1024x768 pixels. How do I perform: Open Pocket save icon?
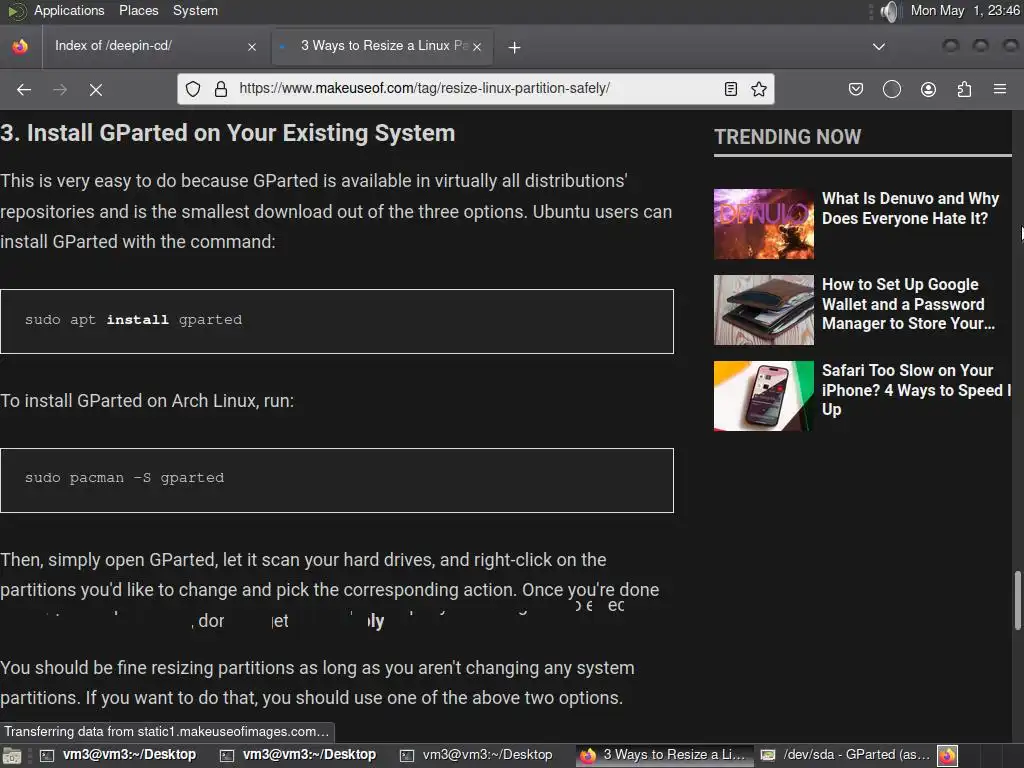click(856, 89)
